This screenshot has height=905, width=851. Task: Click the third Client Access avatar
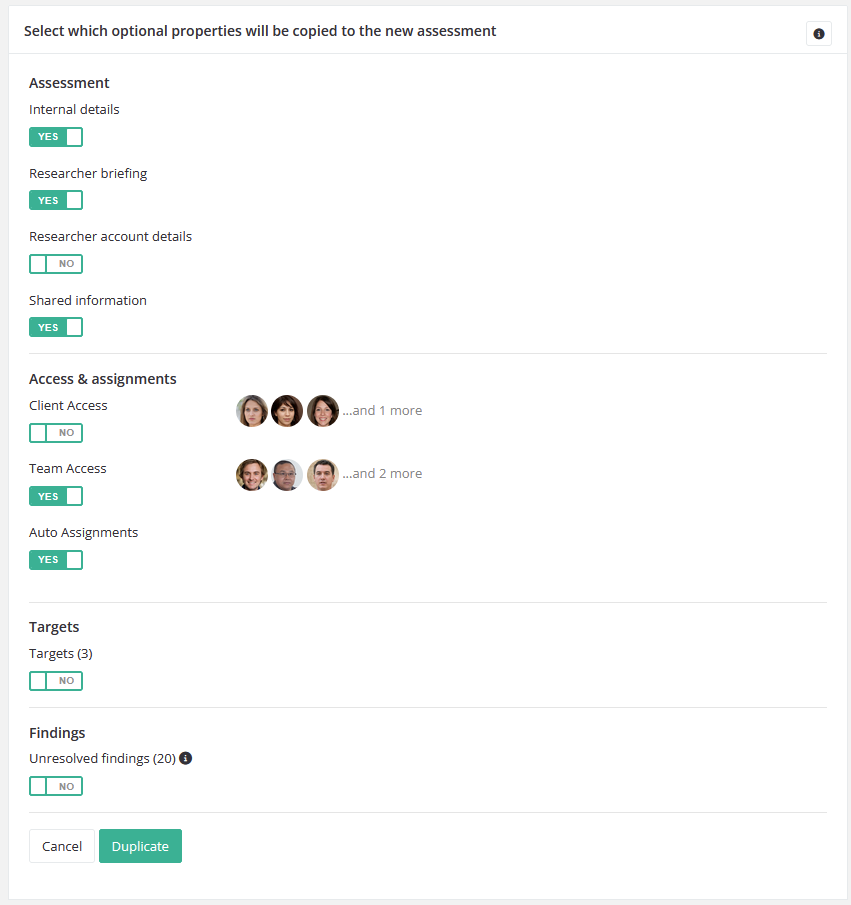(322, 410)
